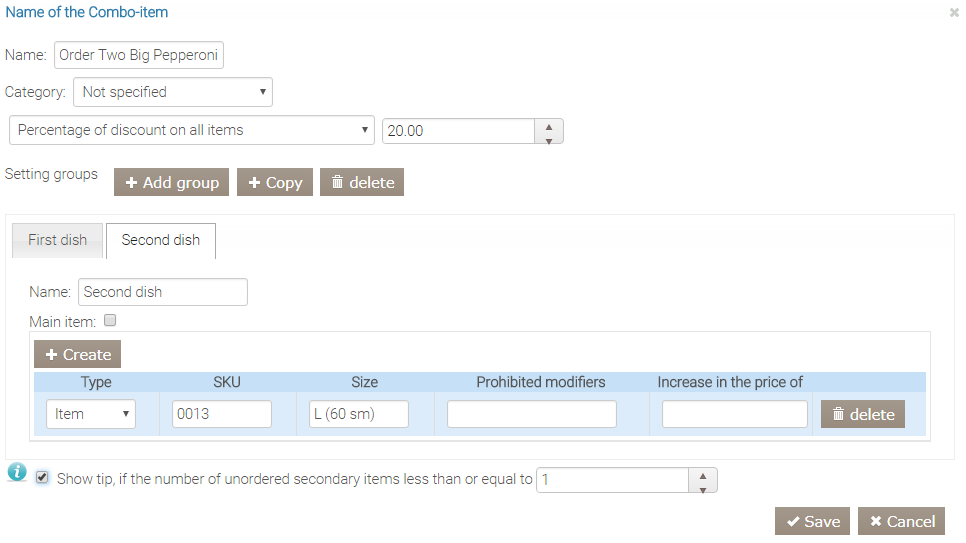The width and height of the screenshot is (966, 543).
Task: Open the Category dropdown
Action: click(173, 92)
